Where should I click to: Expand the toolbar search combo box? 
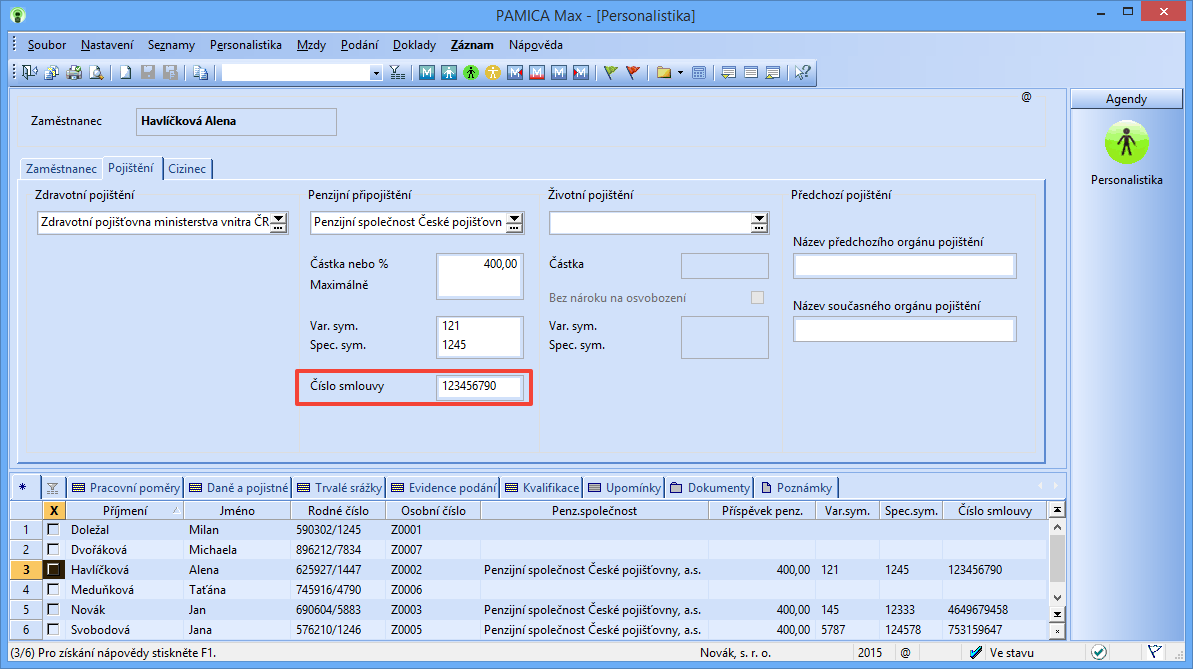click(x=376, y=72)
